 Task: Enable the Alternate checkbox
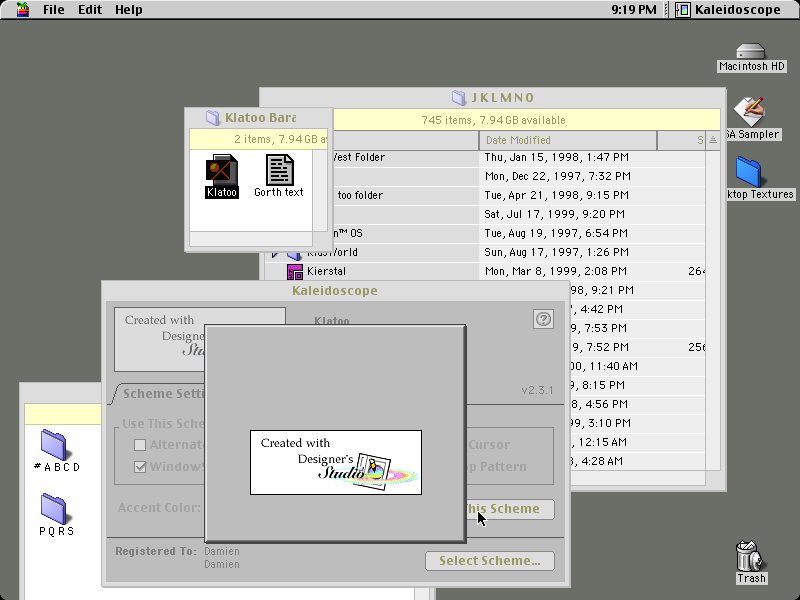pos(140,445)
